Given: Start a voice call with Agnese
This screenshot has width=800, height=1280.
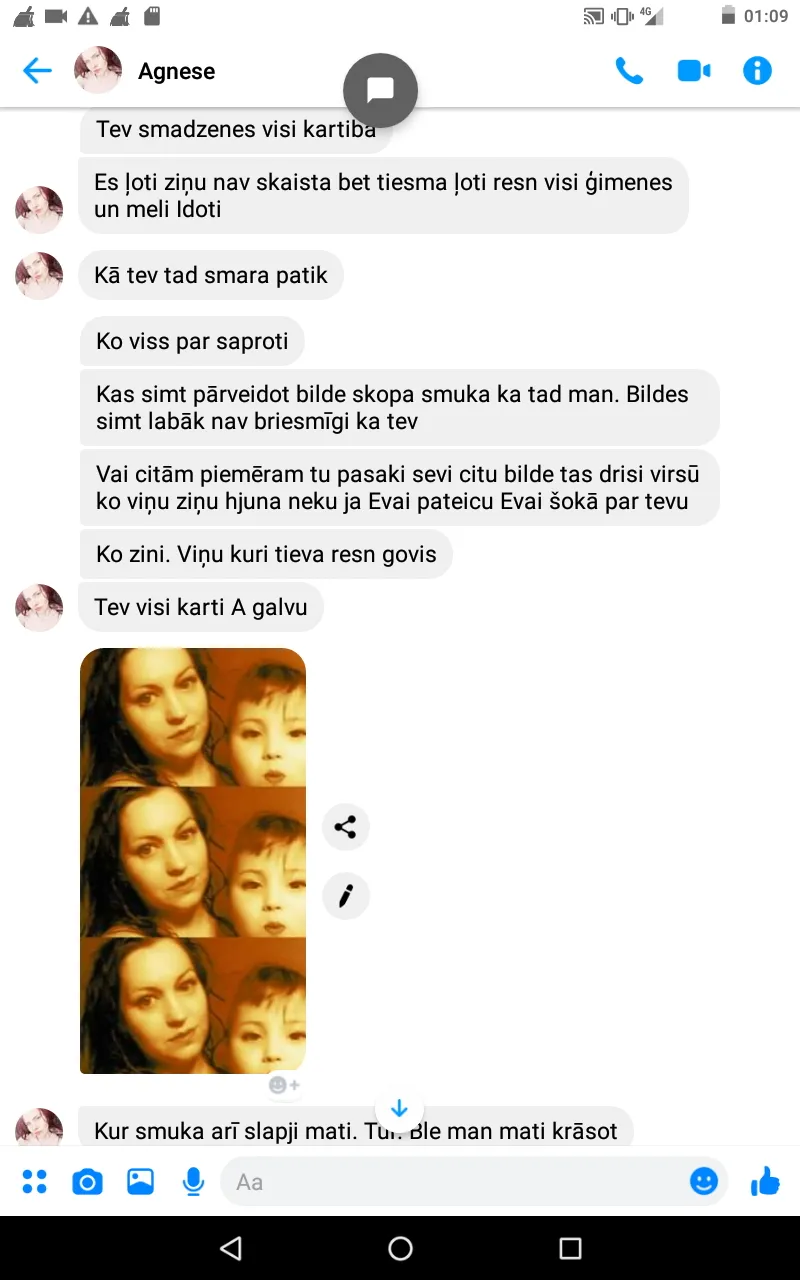Looking at the screenshot, I should point(629,71).
